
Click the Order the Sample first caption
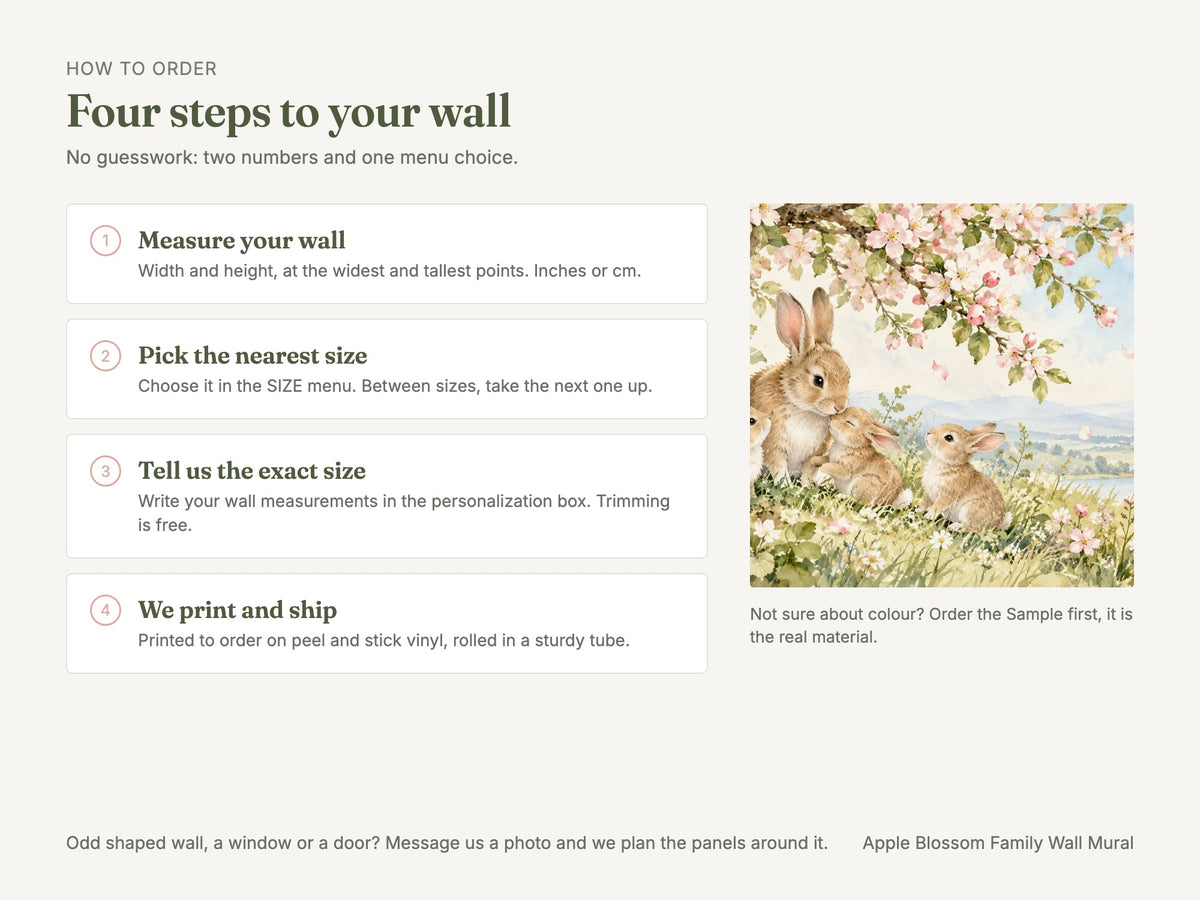pos(942,625)
